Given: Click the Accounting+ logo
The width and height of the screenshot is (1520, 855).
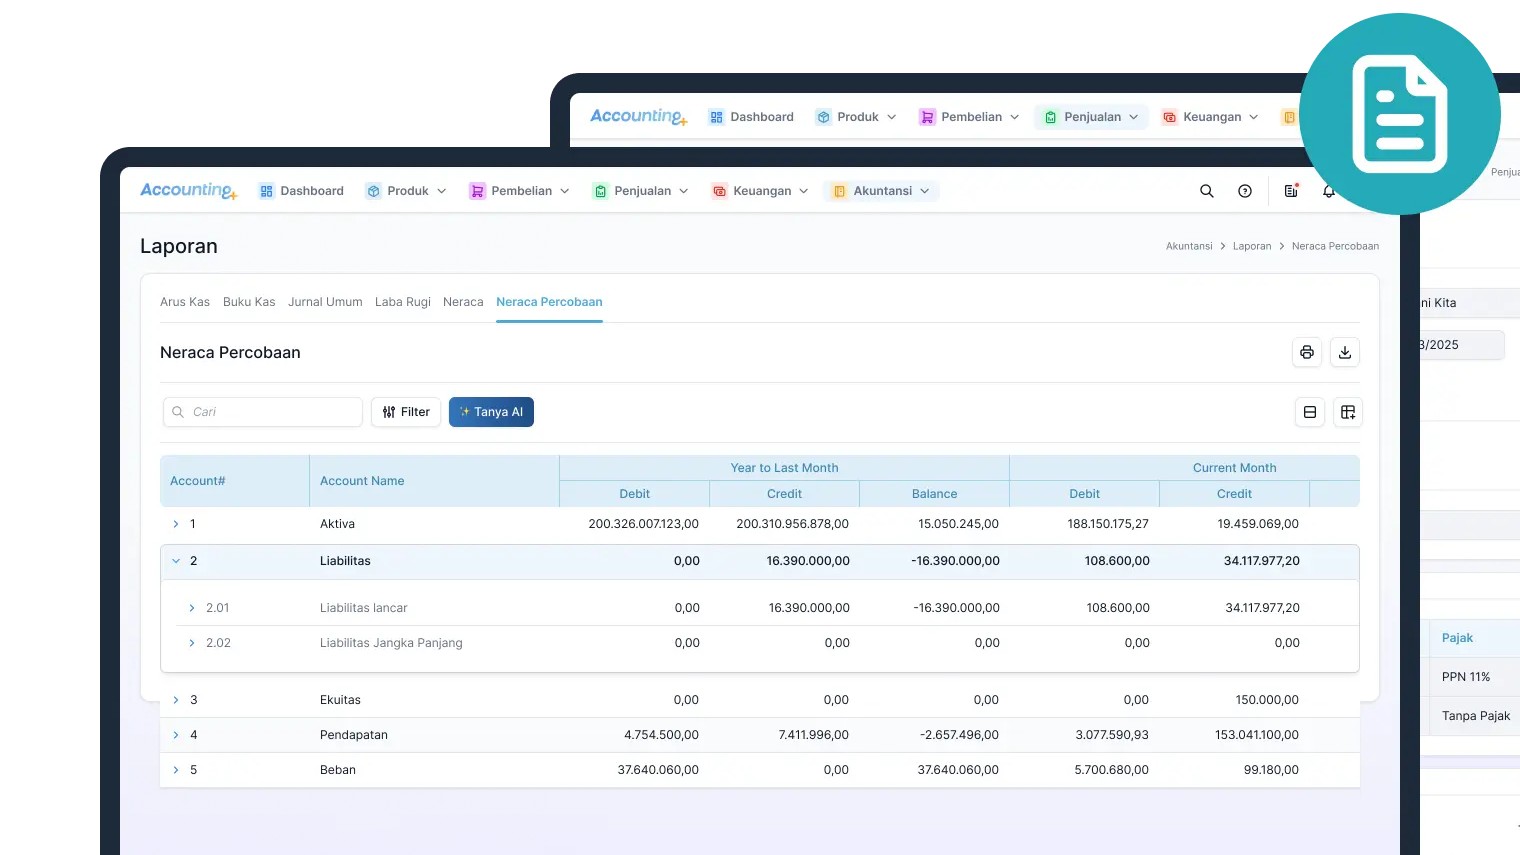Looking at the screenshot, I should tap(188, 191).
